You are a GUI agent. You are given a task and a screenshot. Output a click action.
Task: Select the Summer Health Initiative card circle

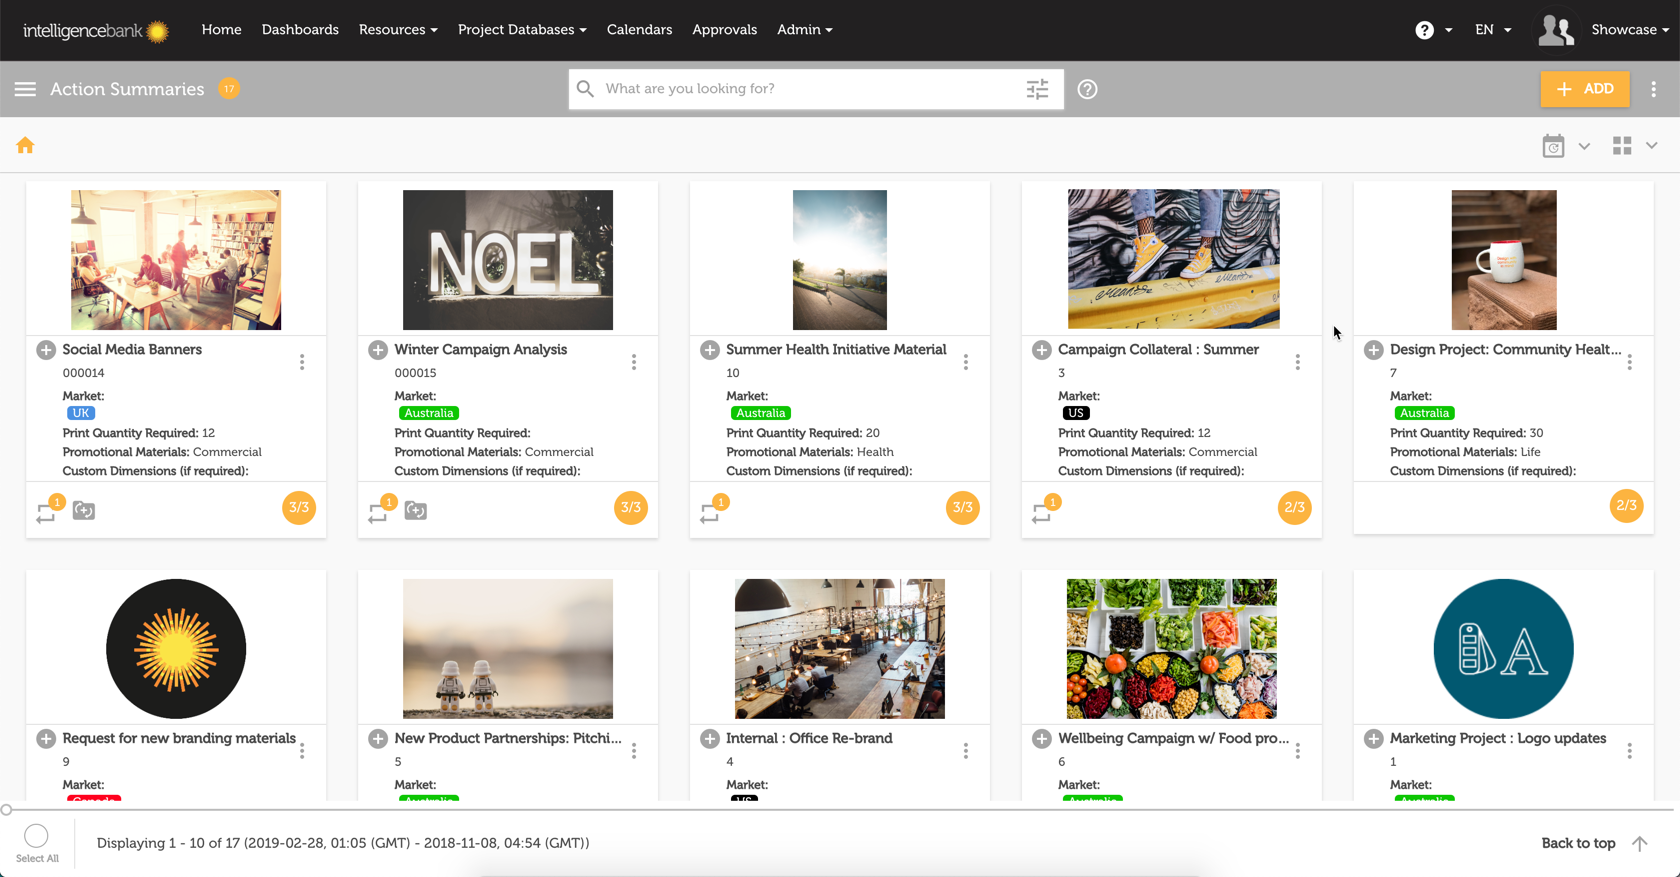click(x=710, y=350)
